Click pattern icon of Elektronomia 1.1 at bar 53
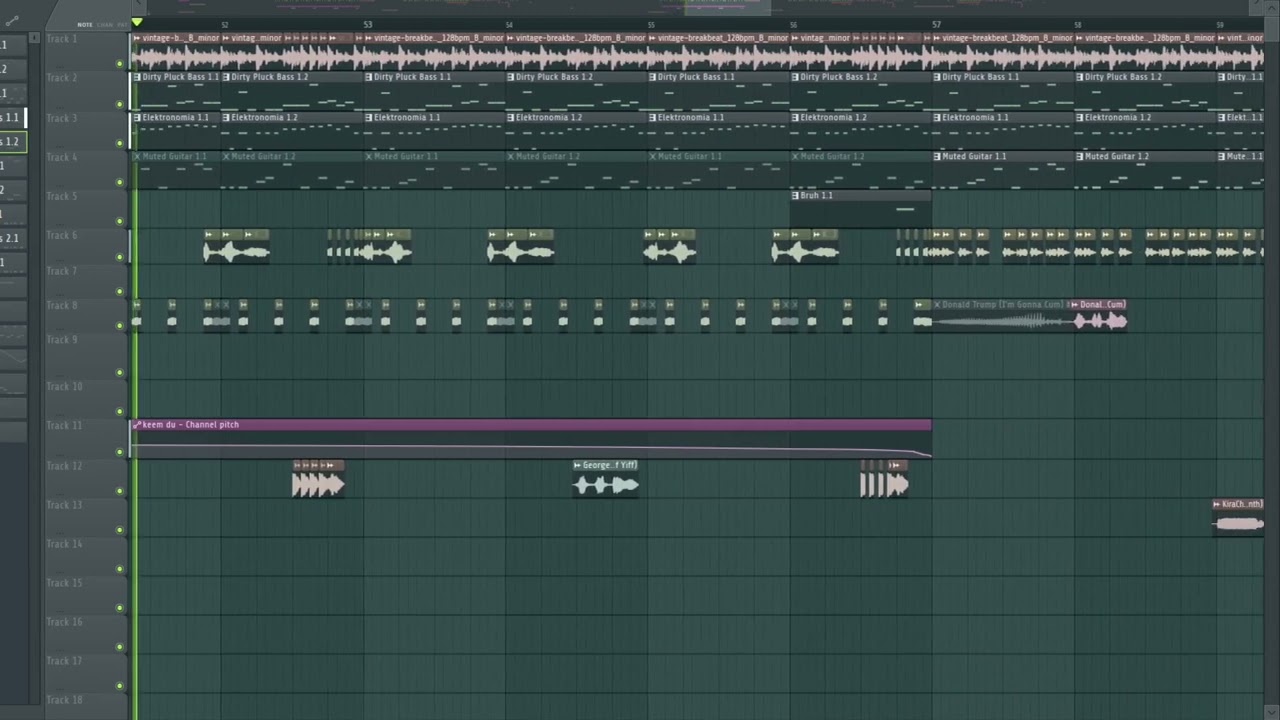Screen dimensions: 1280x720 tap(369, 118)
